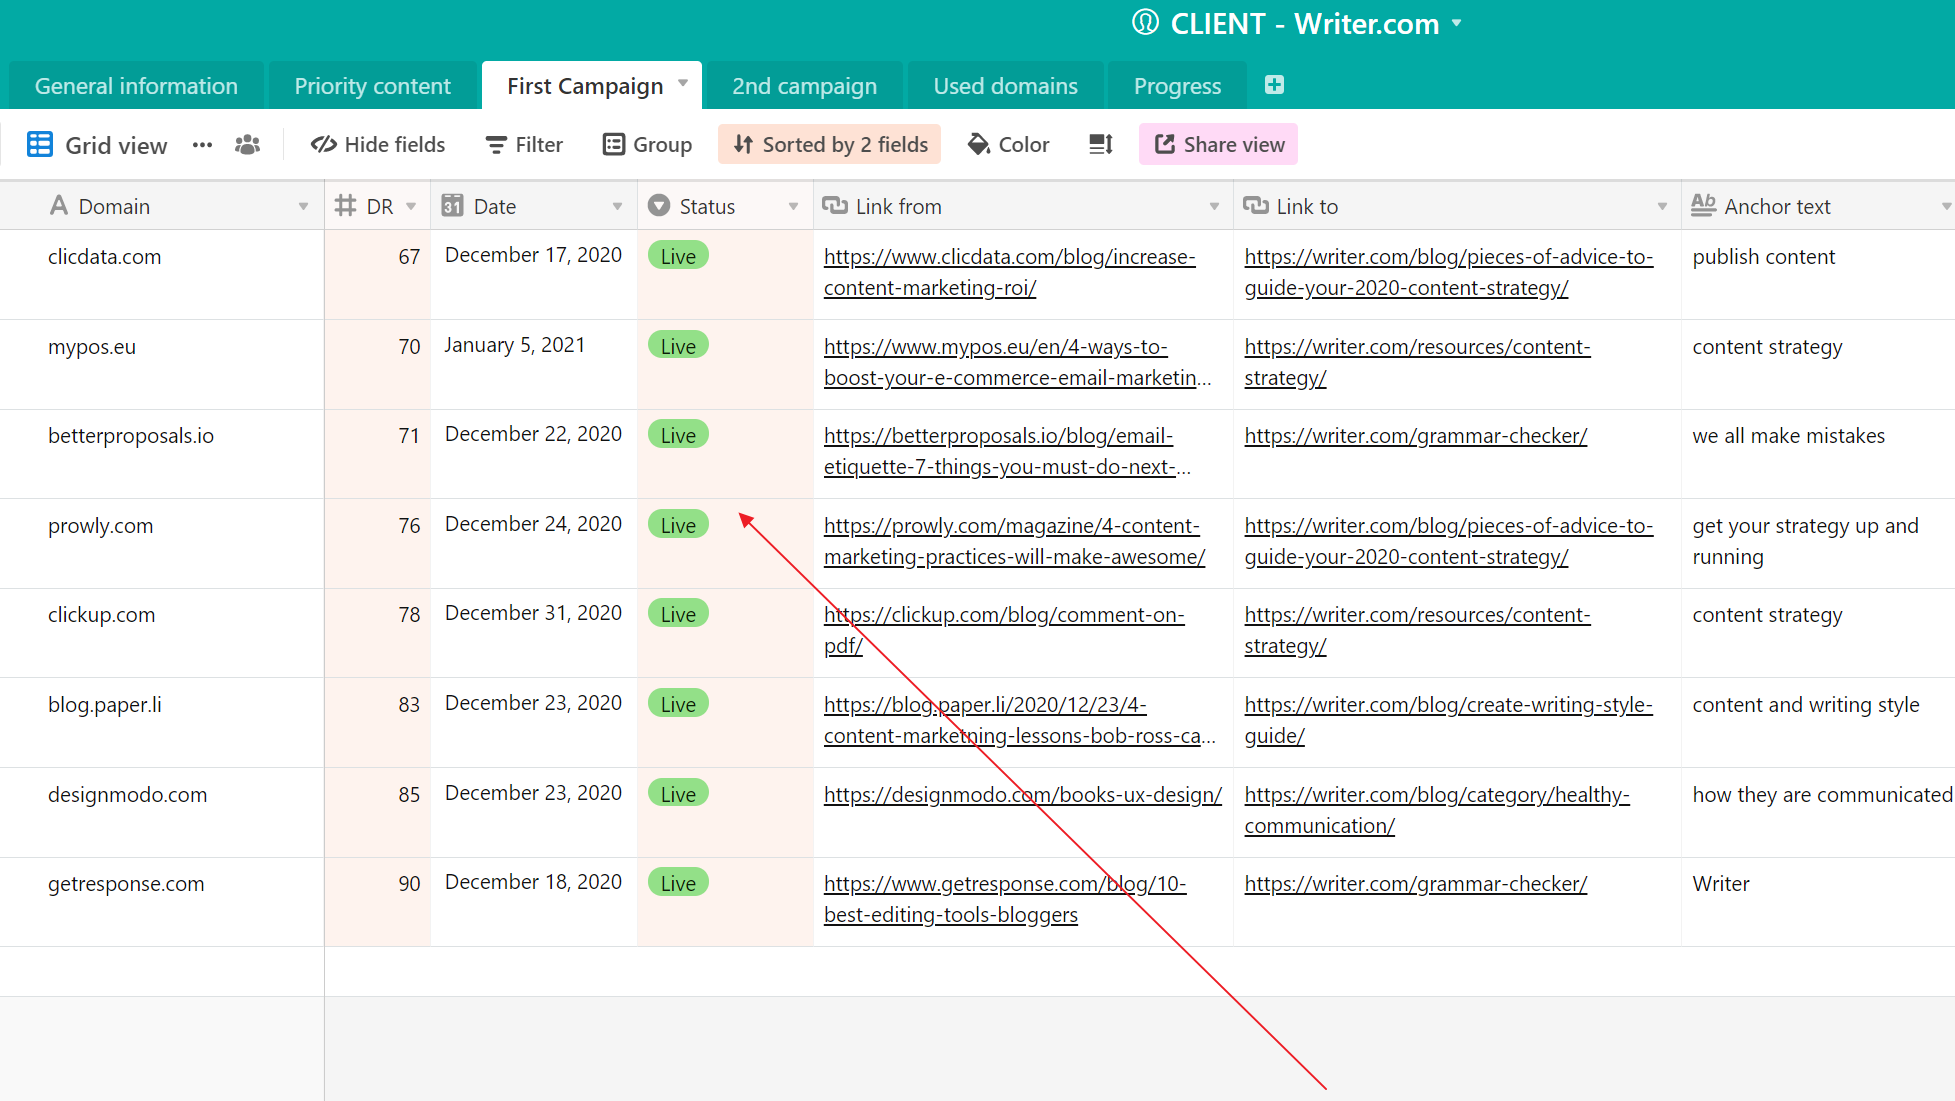Switch to General information tab

pos(136,86)
